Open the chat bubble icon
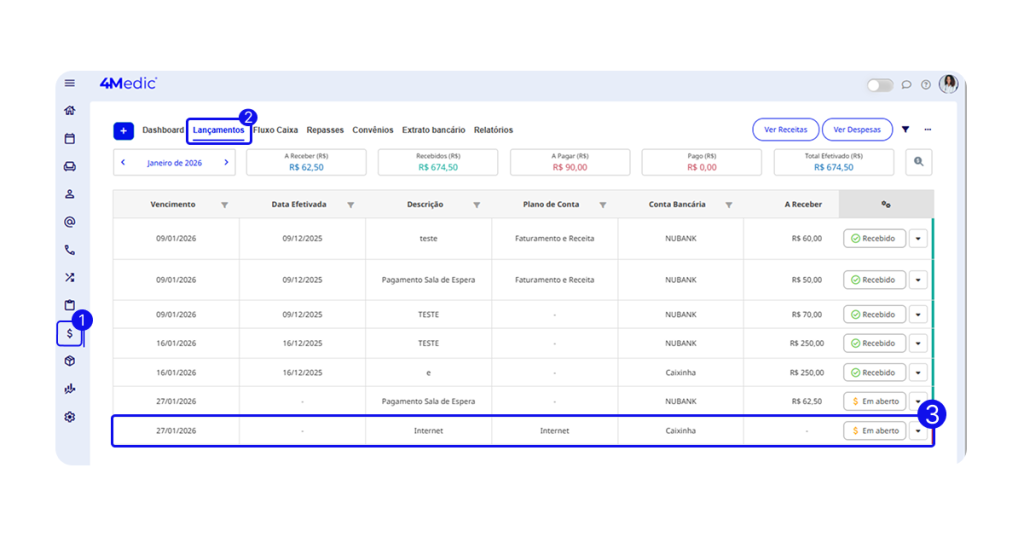Viewport: 1024px width, 537px height. [907, 85]
